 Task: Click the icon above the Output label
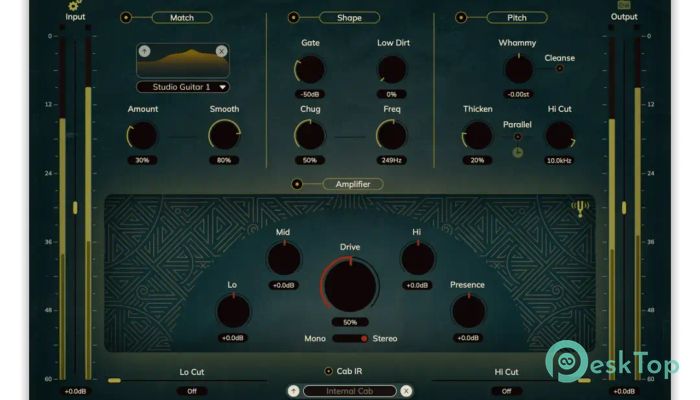tap(624, 5)
